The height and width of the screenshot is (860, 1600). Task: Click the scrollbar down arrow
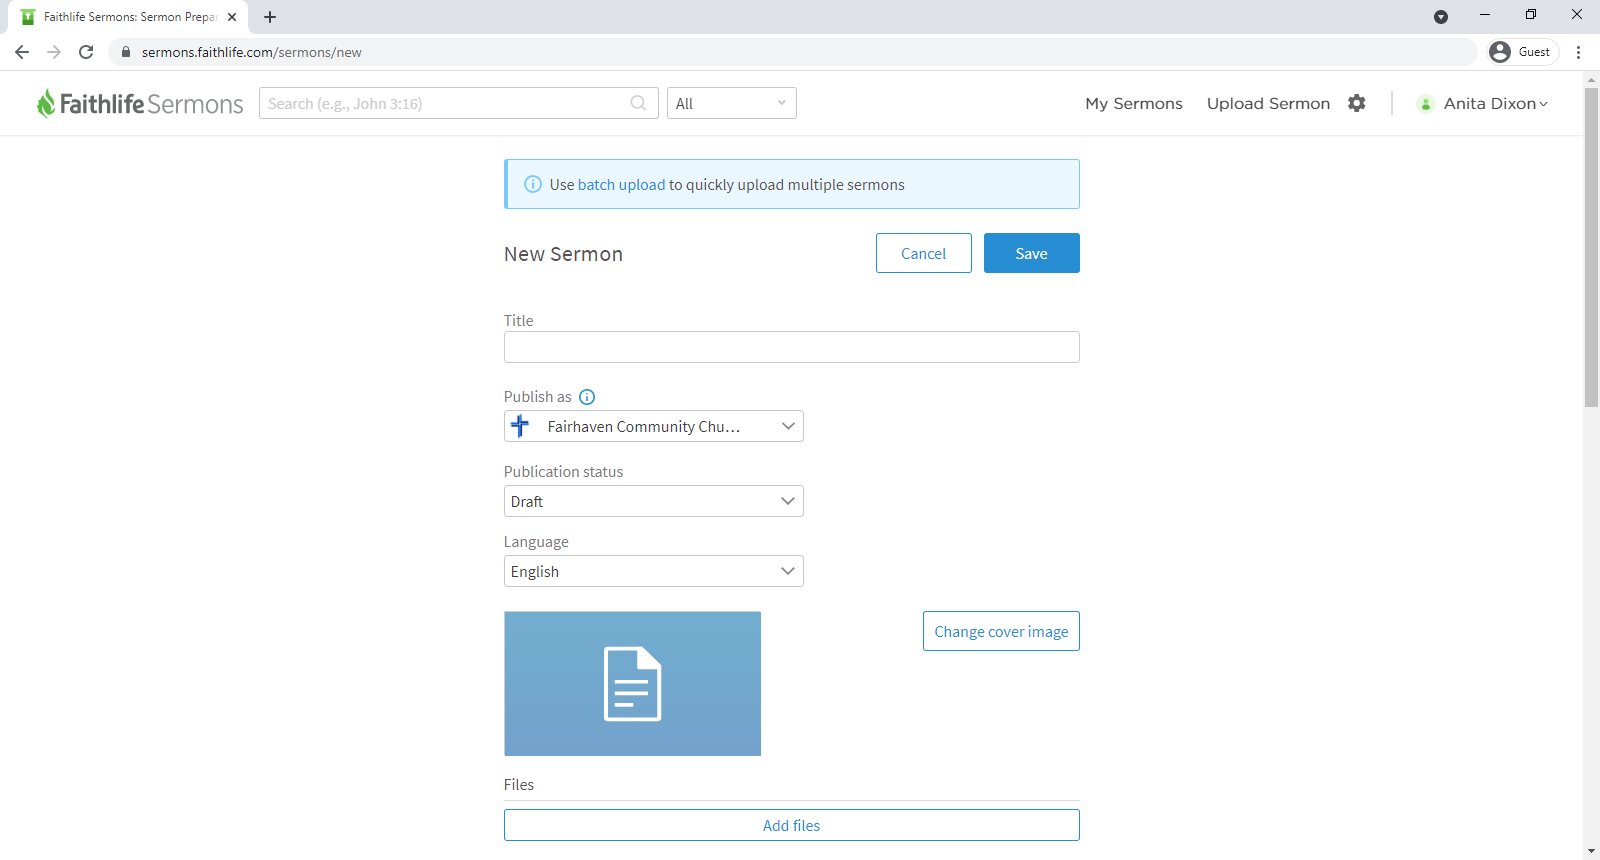[x=1591, y=852]
